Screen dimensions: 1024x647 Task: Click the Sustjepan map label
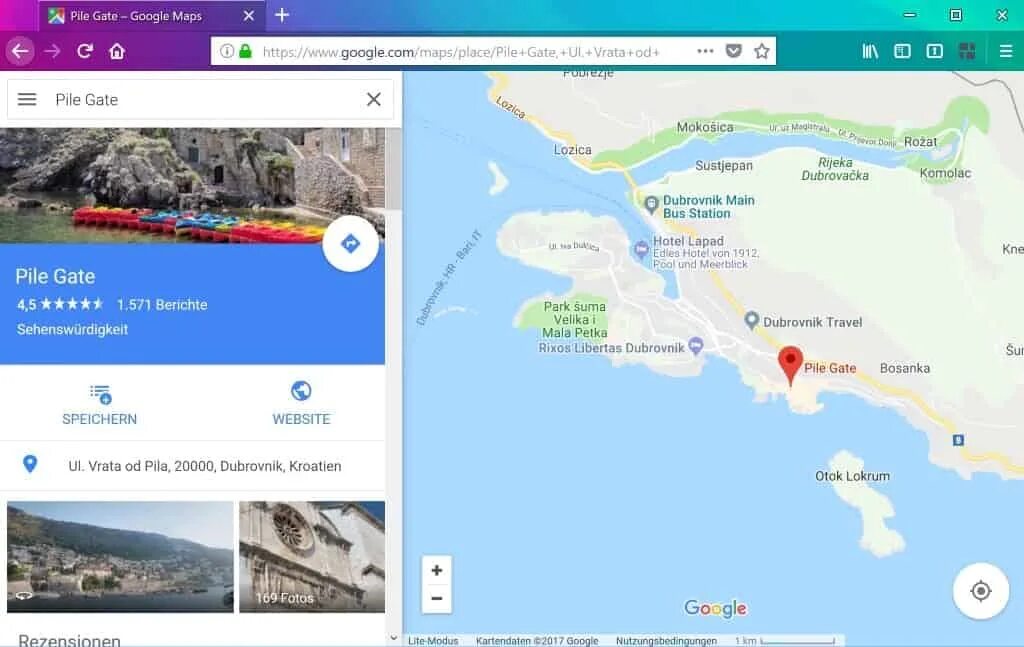[x=724, y=166]
